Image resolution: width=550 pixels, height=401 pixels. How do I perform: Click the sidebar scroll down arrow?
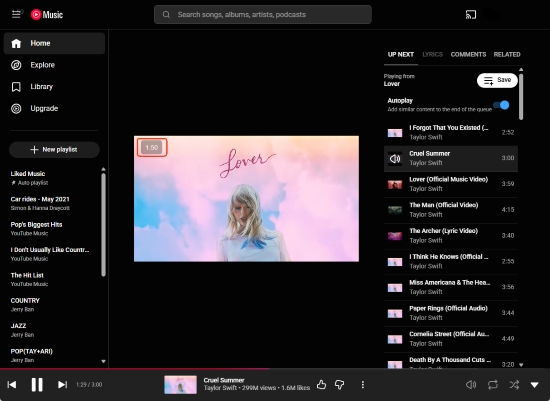click(103, 361)
